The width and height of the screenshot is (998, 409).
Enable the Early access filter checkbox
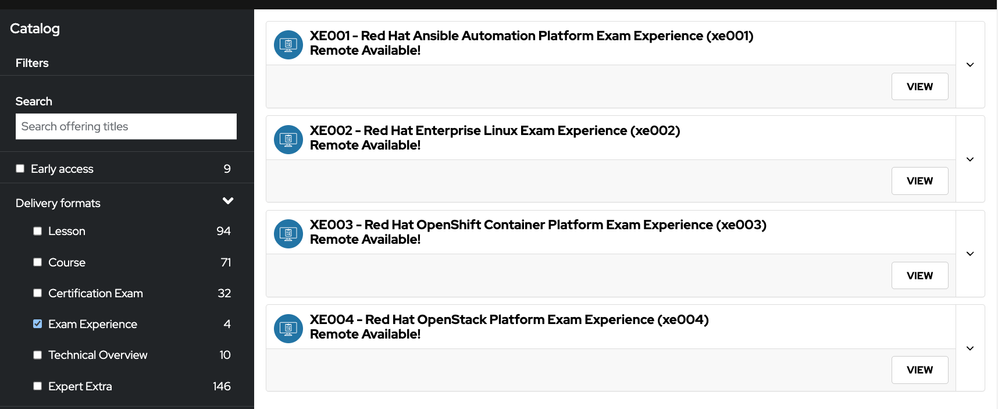[x=20, y=169]
